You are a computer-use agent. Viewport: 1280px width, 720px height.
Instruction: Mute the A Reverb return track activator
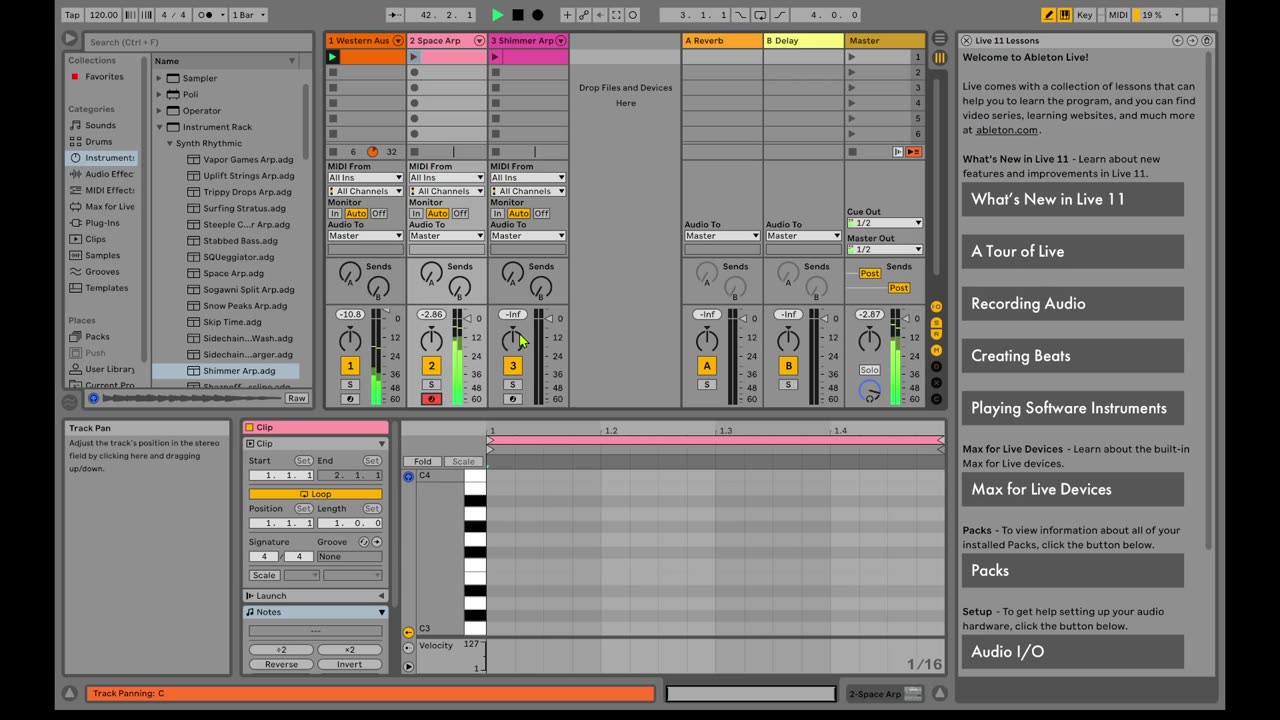(x=707, y=366)
